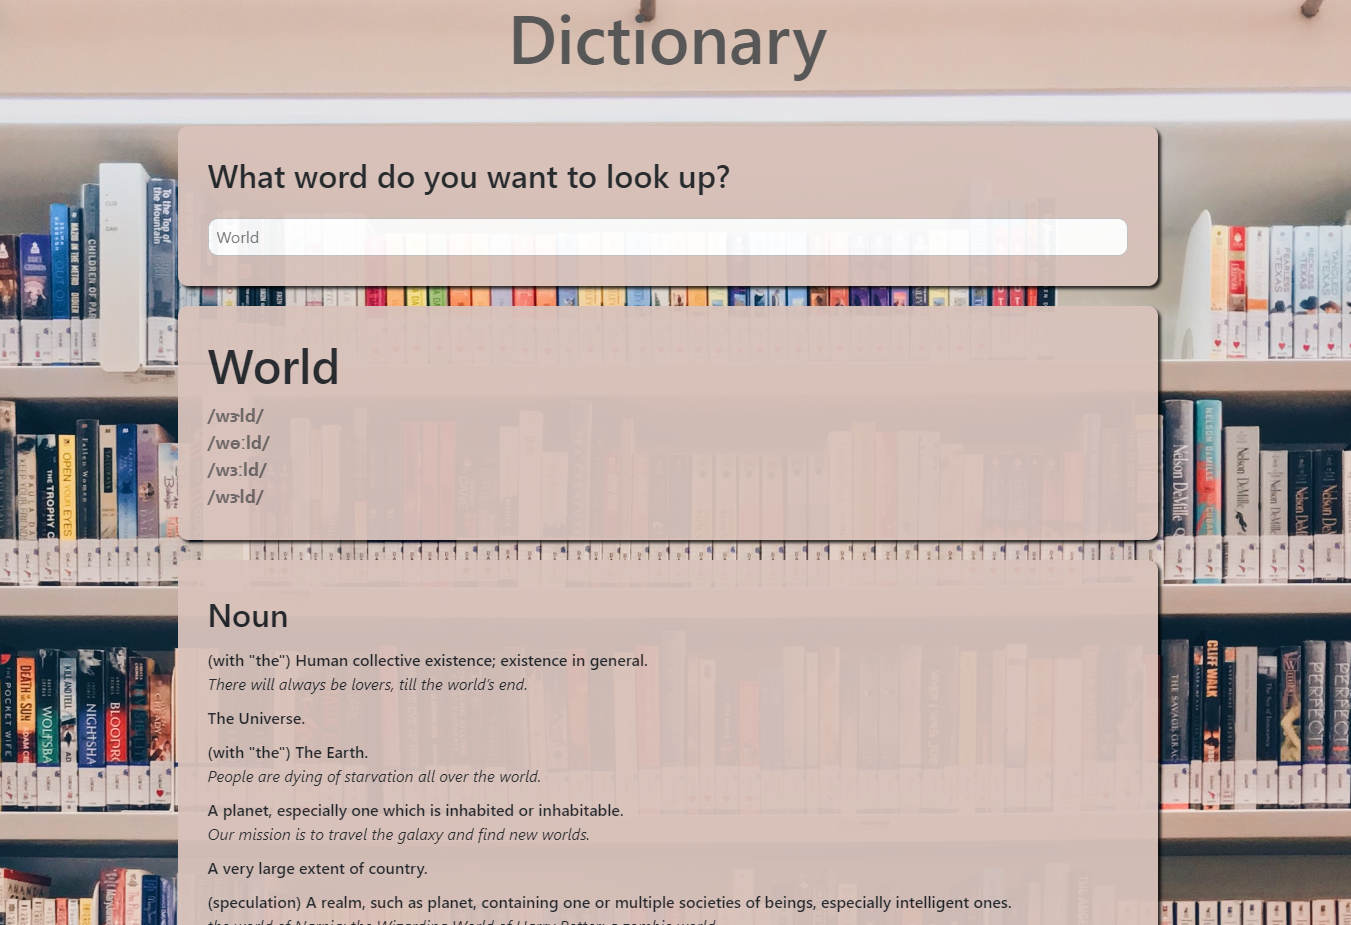Click definition 'A planet, especially one which is inhabited'
Screen dimensions: 1351x925
tap(415, 810)
